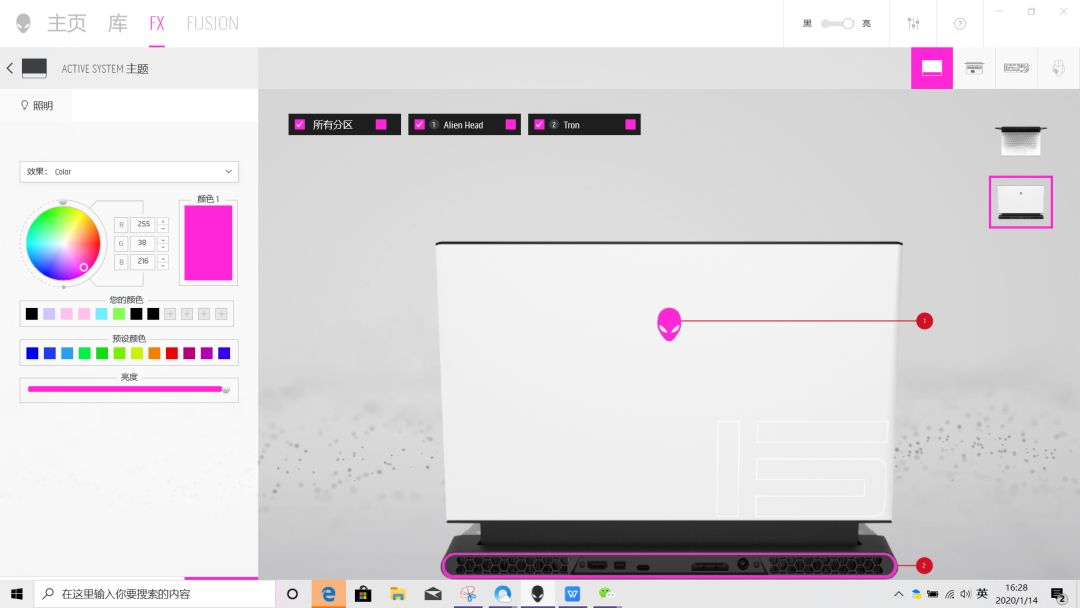
Task: Decrease the B value with down arrow
Action: [163, 265]
